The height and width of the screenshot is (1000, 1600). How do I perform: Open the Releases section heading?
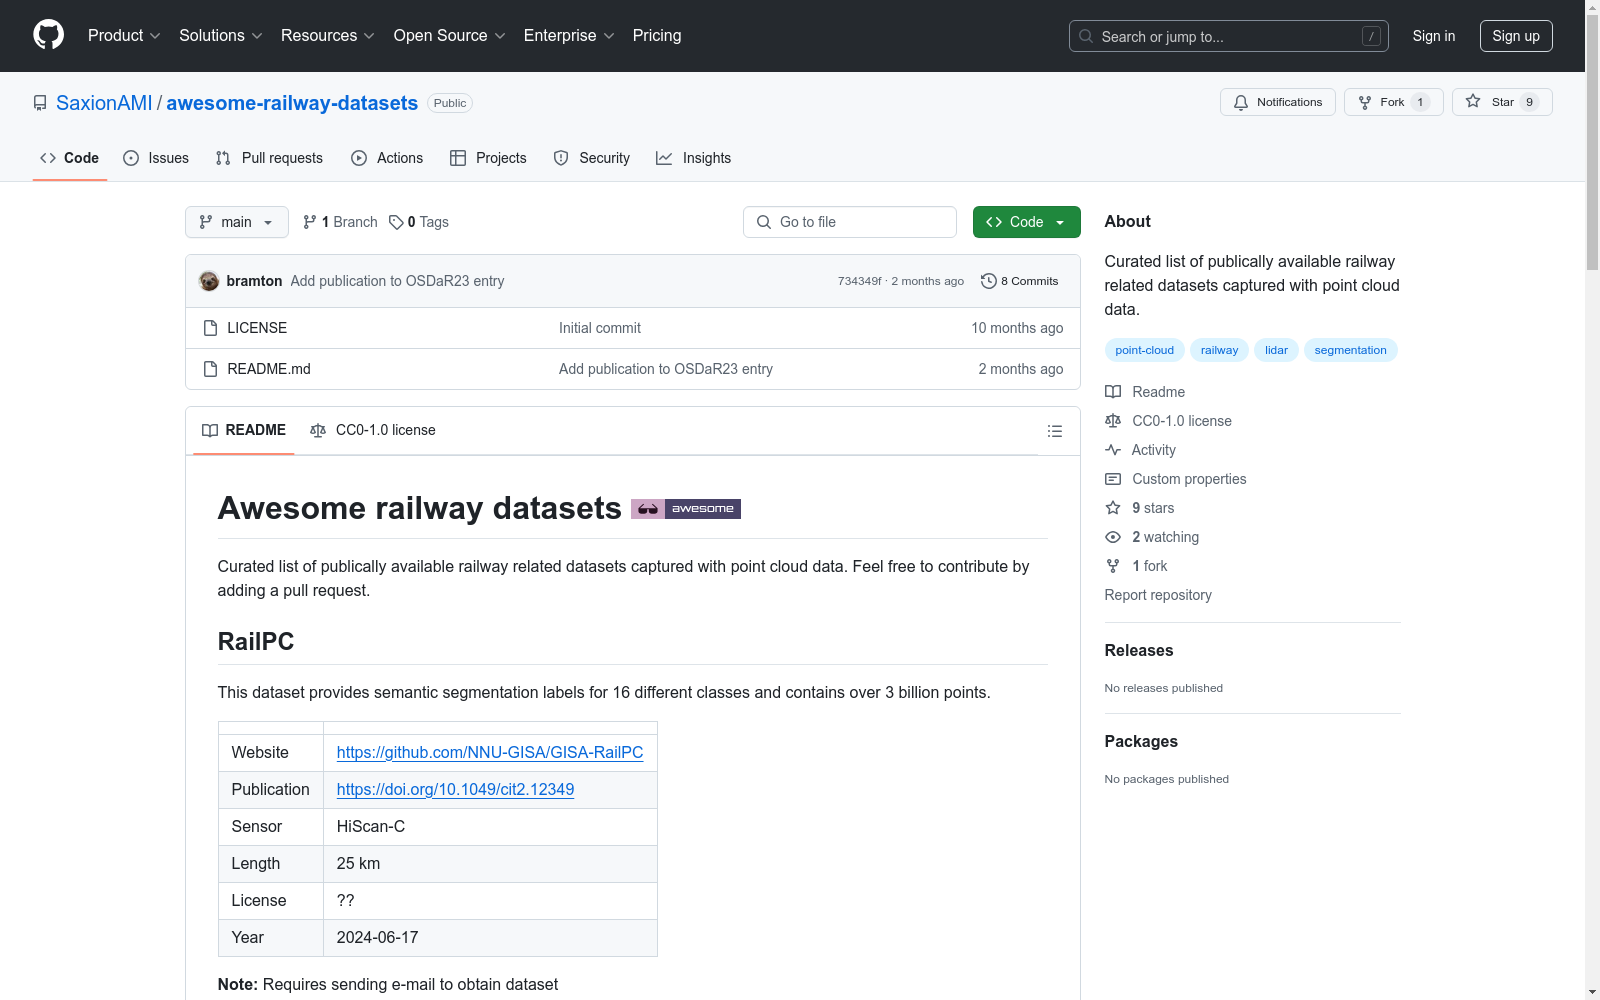(1139, 650)
